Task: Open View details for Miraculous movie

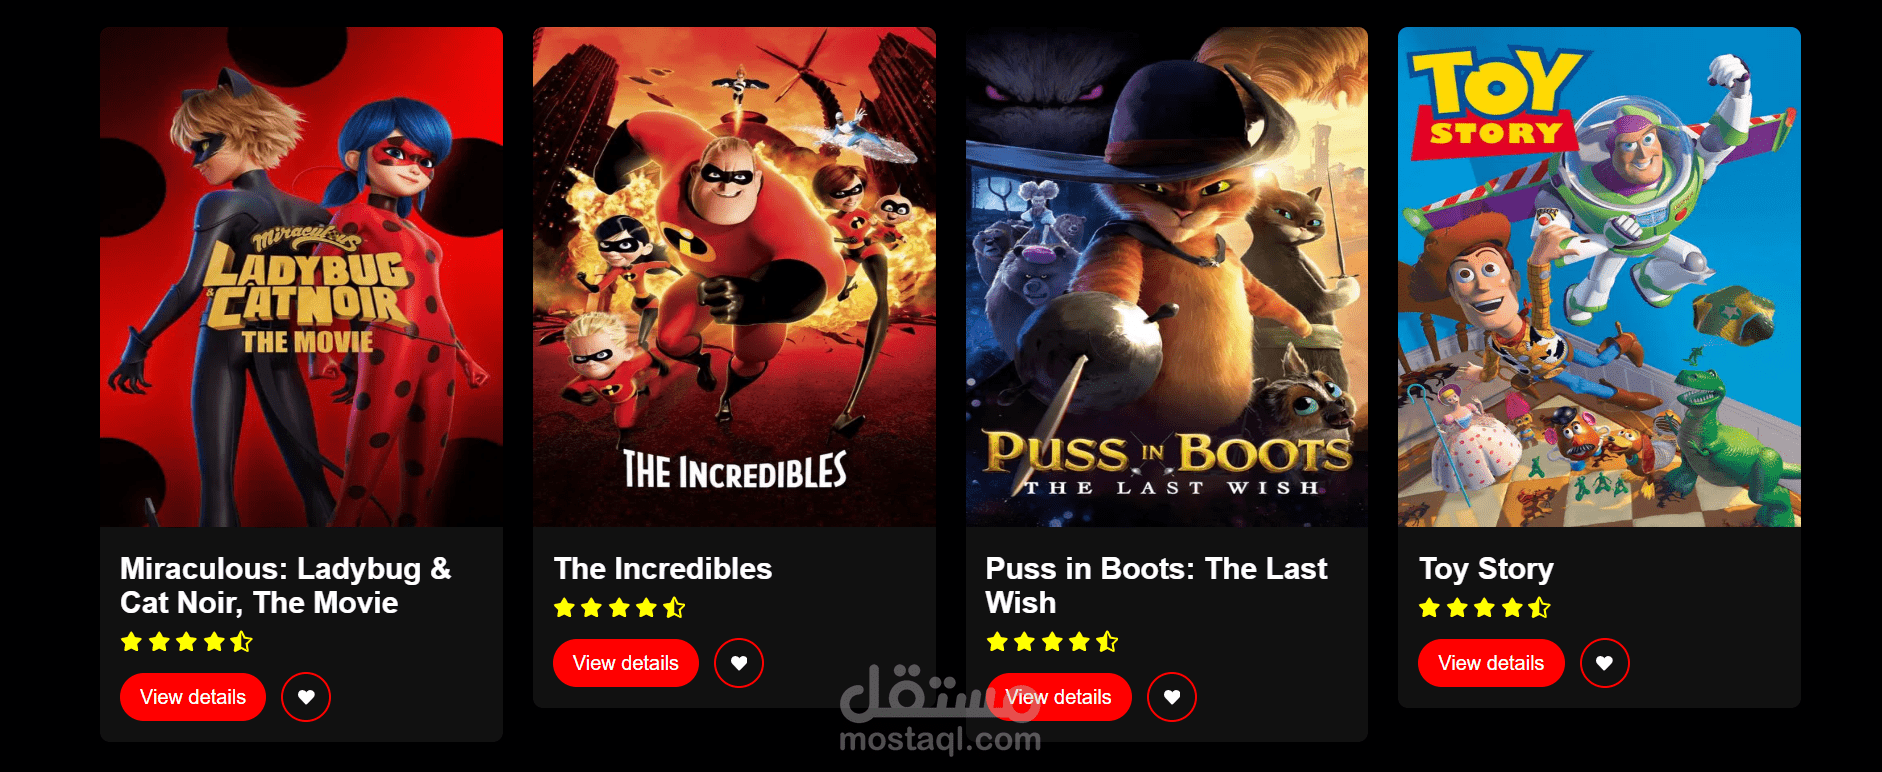Action: 193,697
